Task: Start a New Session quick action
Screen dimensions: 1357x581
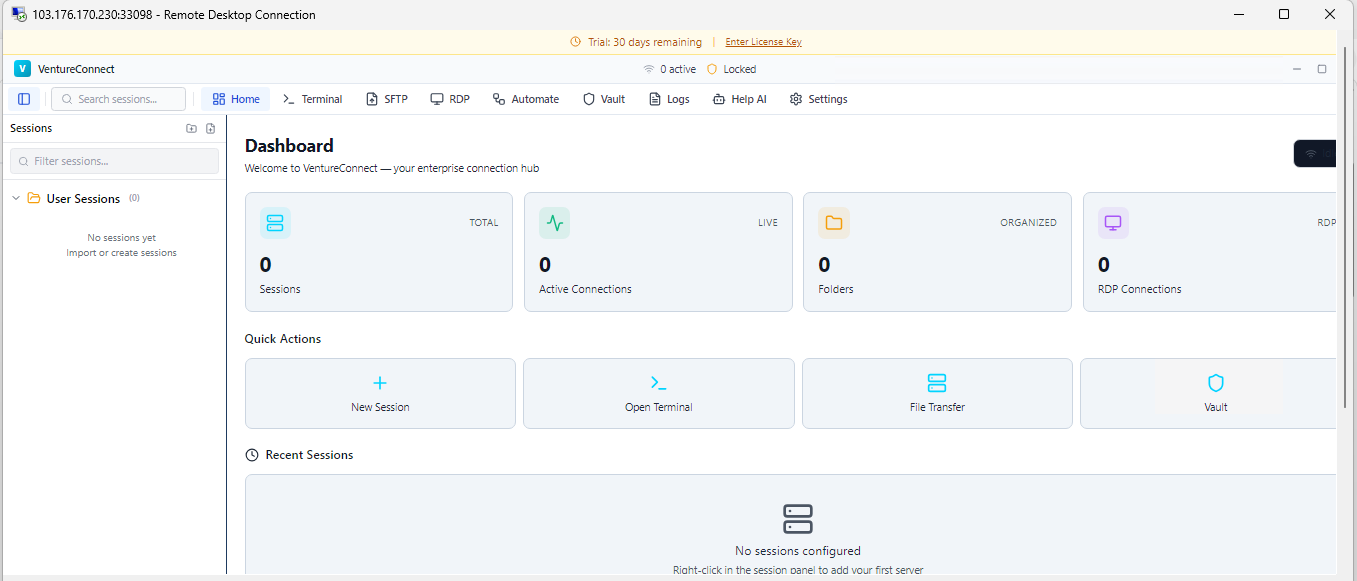Action: click(380, 393)
